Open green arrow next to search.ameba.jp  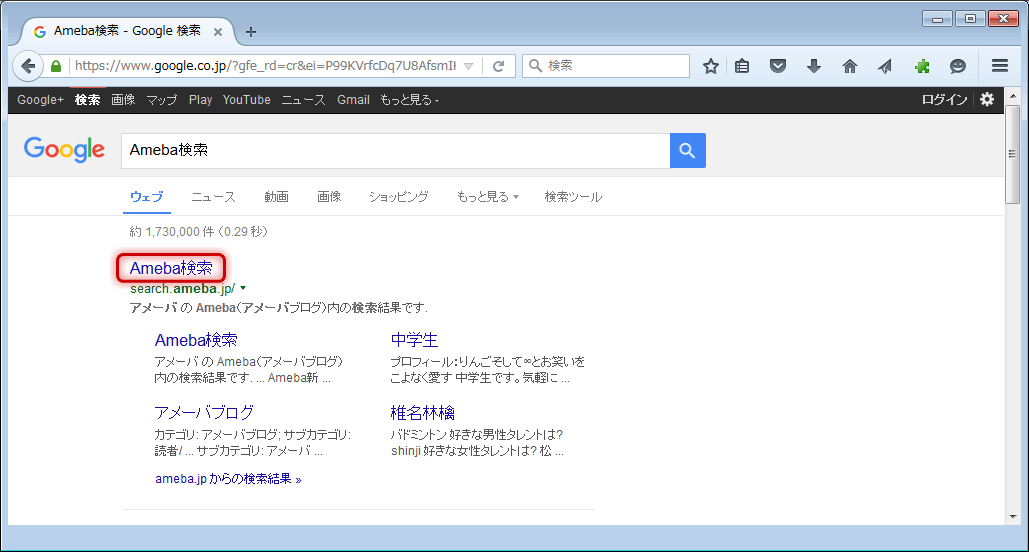click(243, 288)
